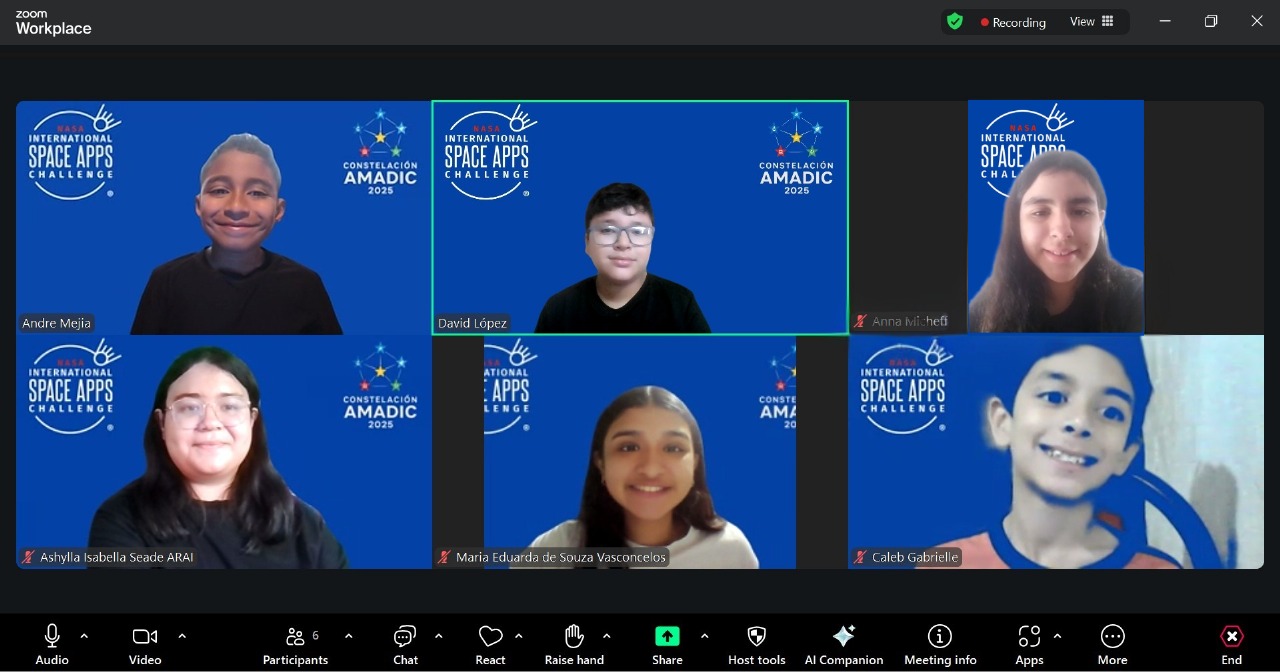Screen dimensions: 1280x672
Task: Open the More options menu
Action: [1112, 637]
